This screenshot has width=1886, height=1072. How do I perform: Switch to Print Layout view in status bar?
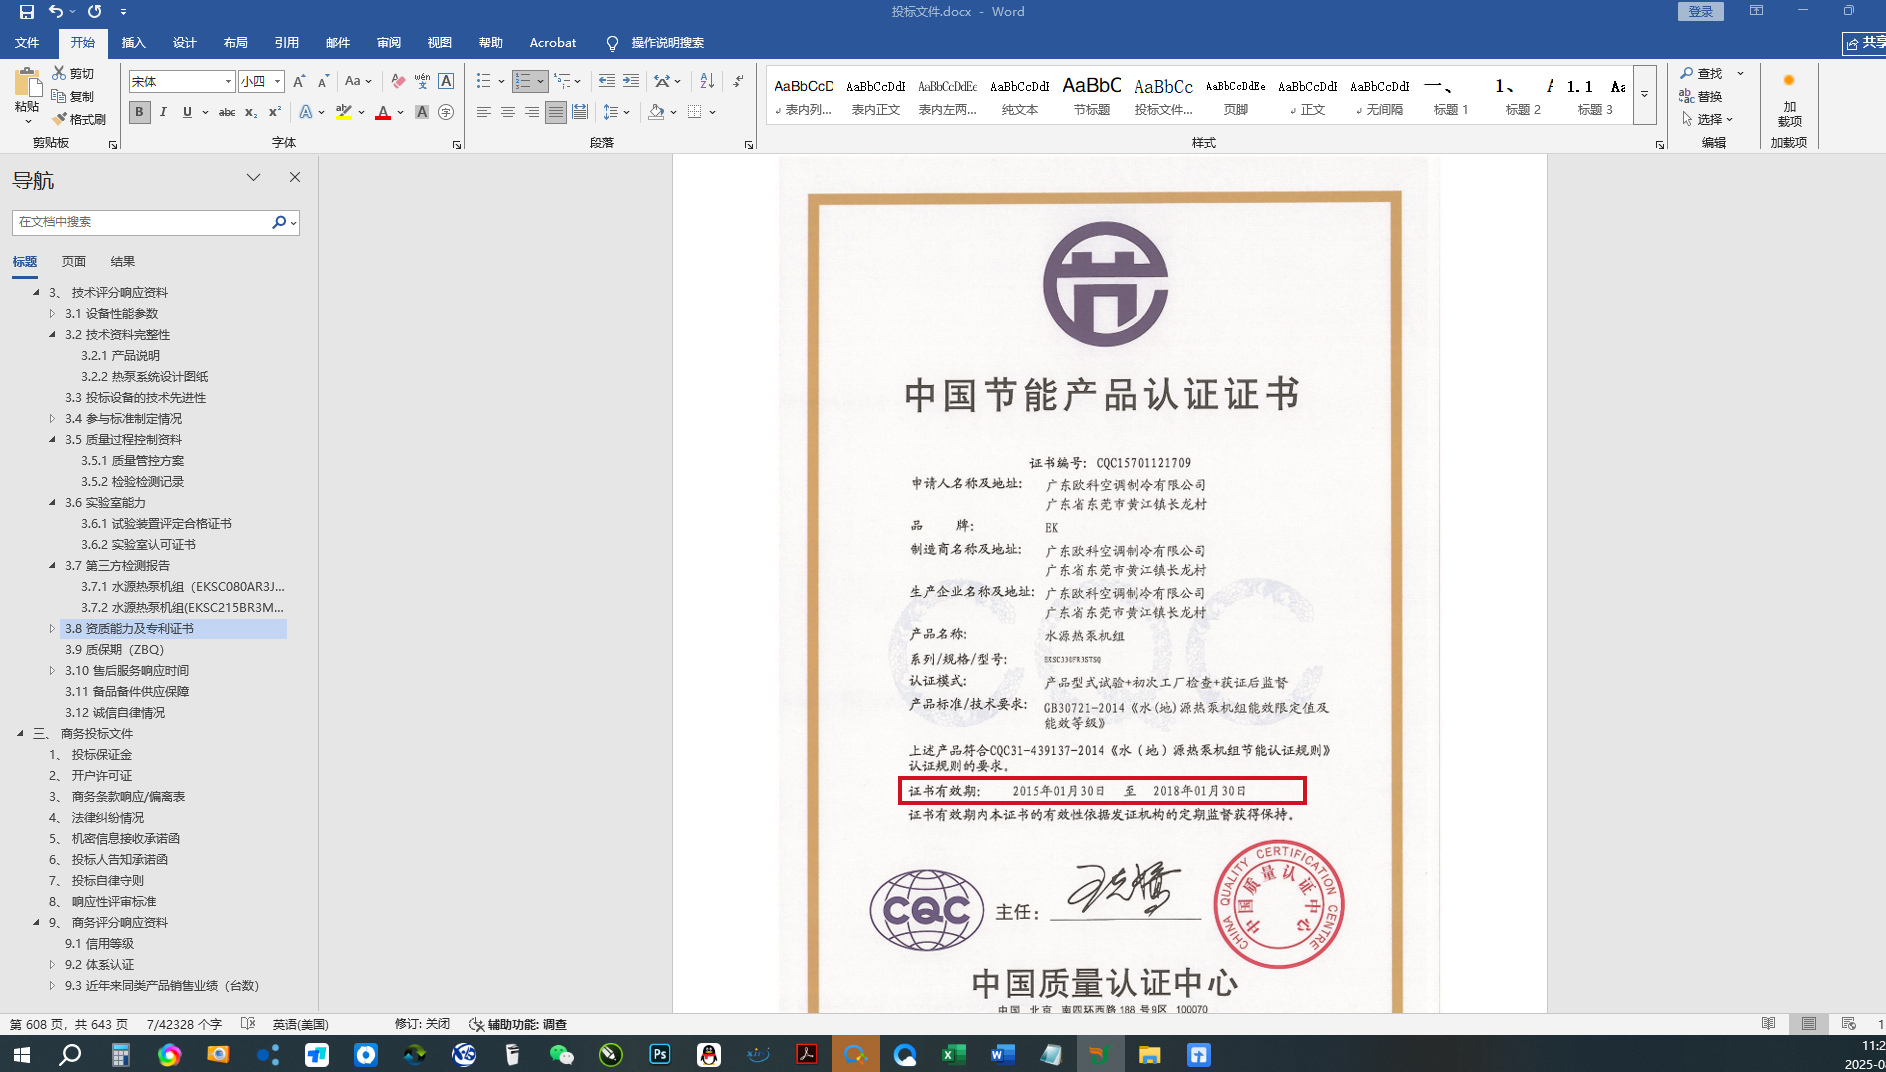(1809, 1024)
